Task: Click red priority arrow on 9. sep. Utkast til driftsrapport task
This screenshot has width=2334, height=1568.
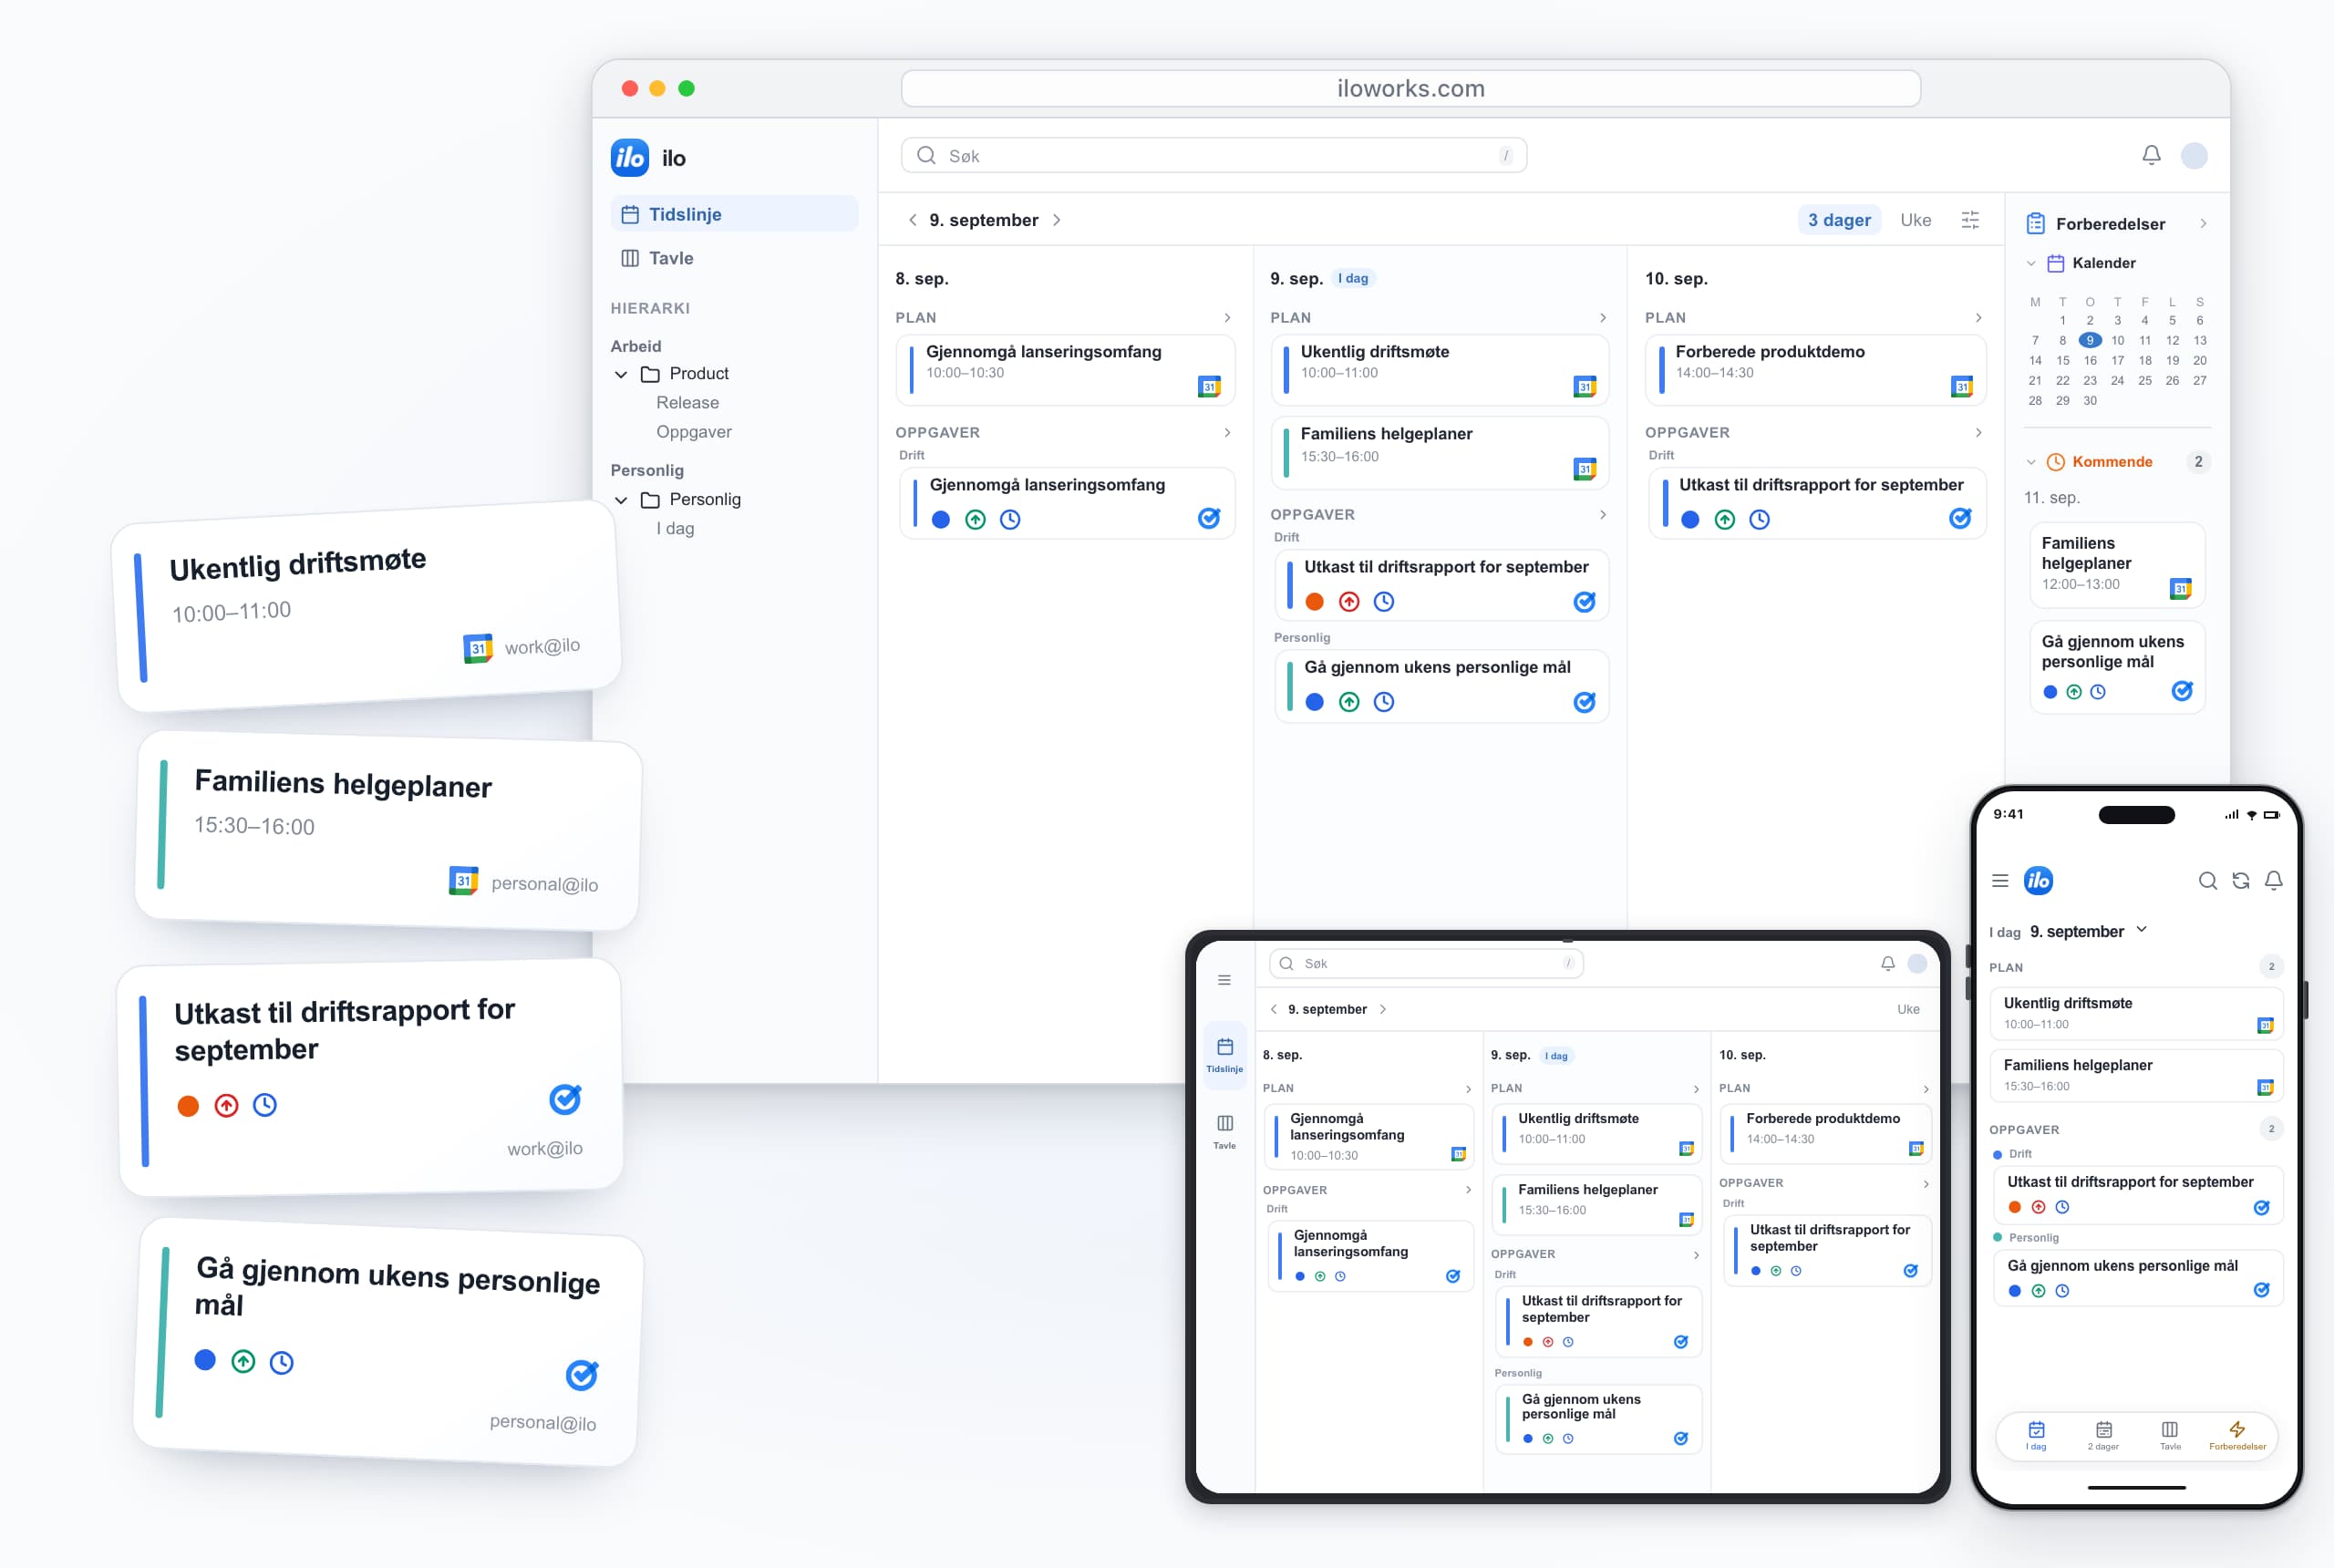Action: [1349, 601]
